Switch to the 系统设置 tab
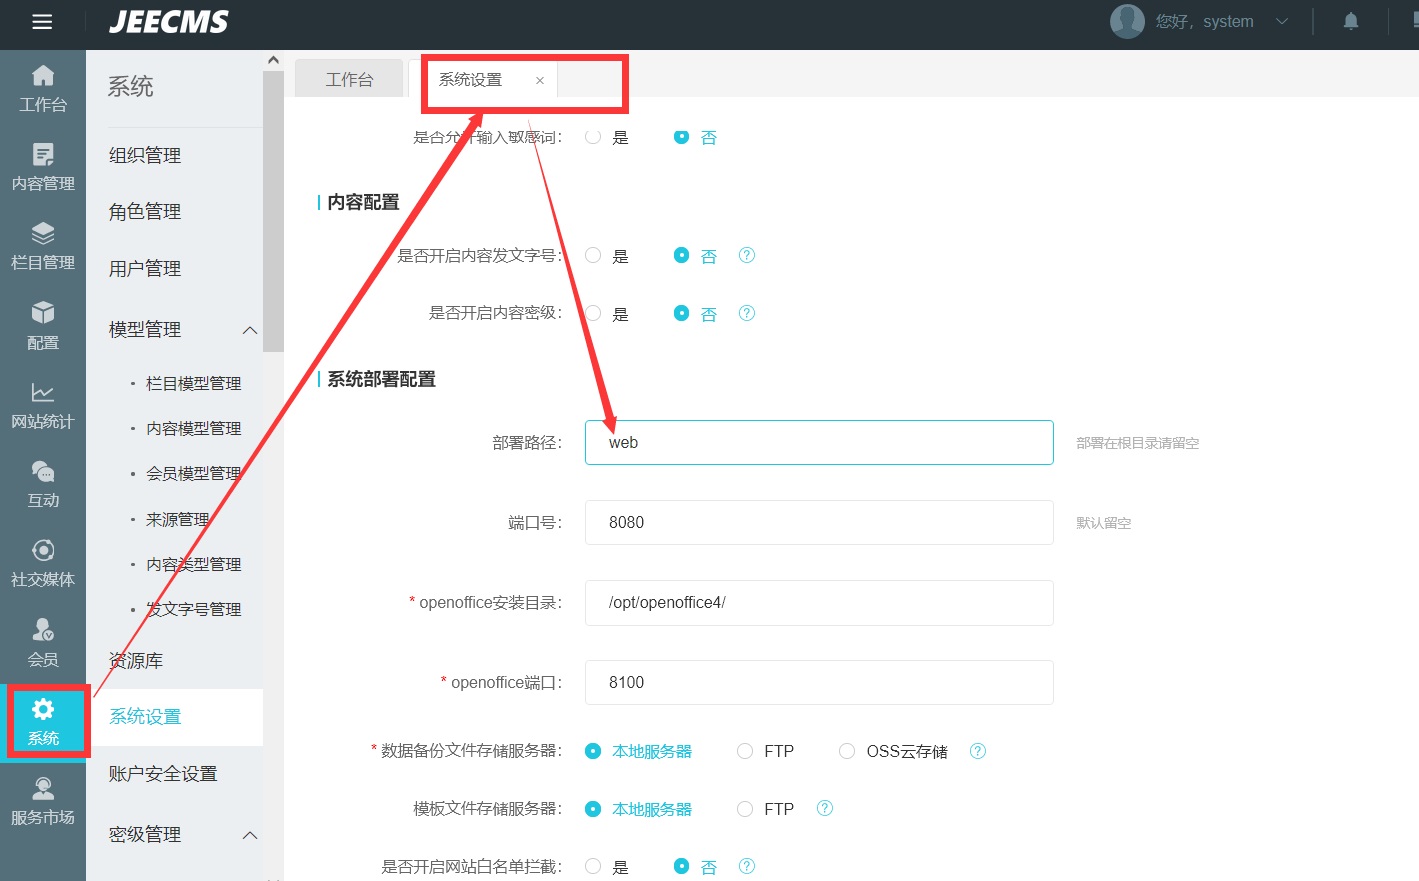 (x=471, y=80)
